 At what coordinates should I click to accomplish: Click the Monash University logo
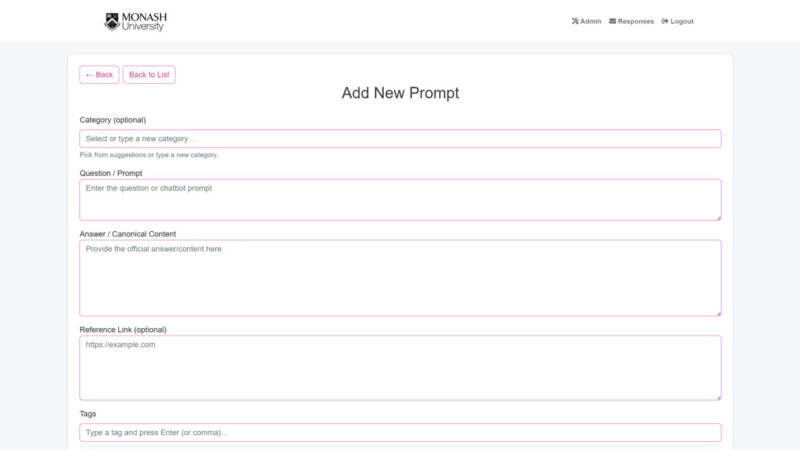[x=134, y=21]
